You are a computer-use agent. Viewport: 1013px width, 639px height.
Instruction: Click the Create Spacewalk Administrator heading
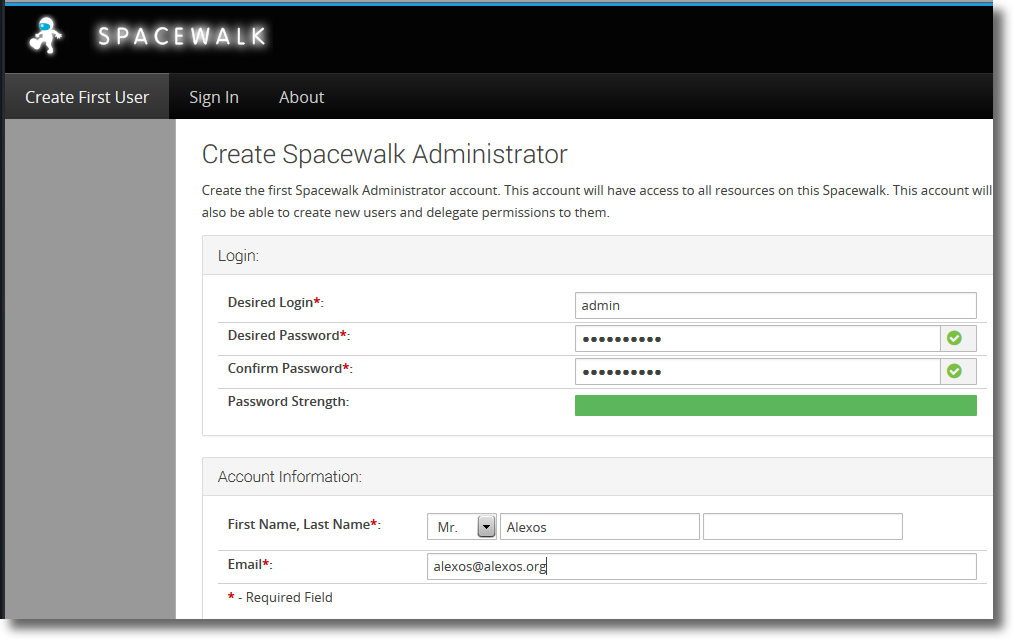point(384,154)
